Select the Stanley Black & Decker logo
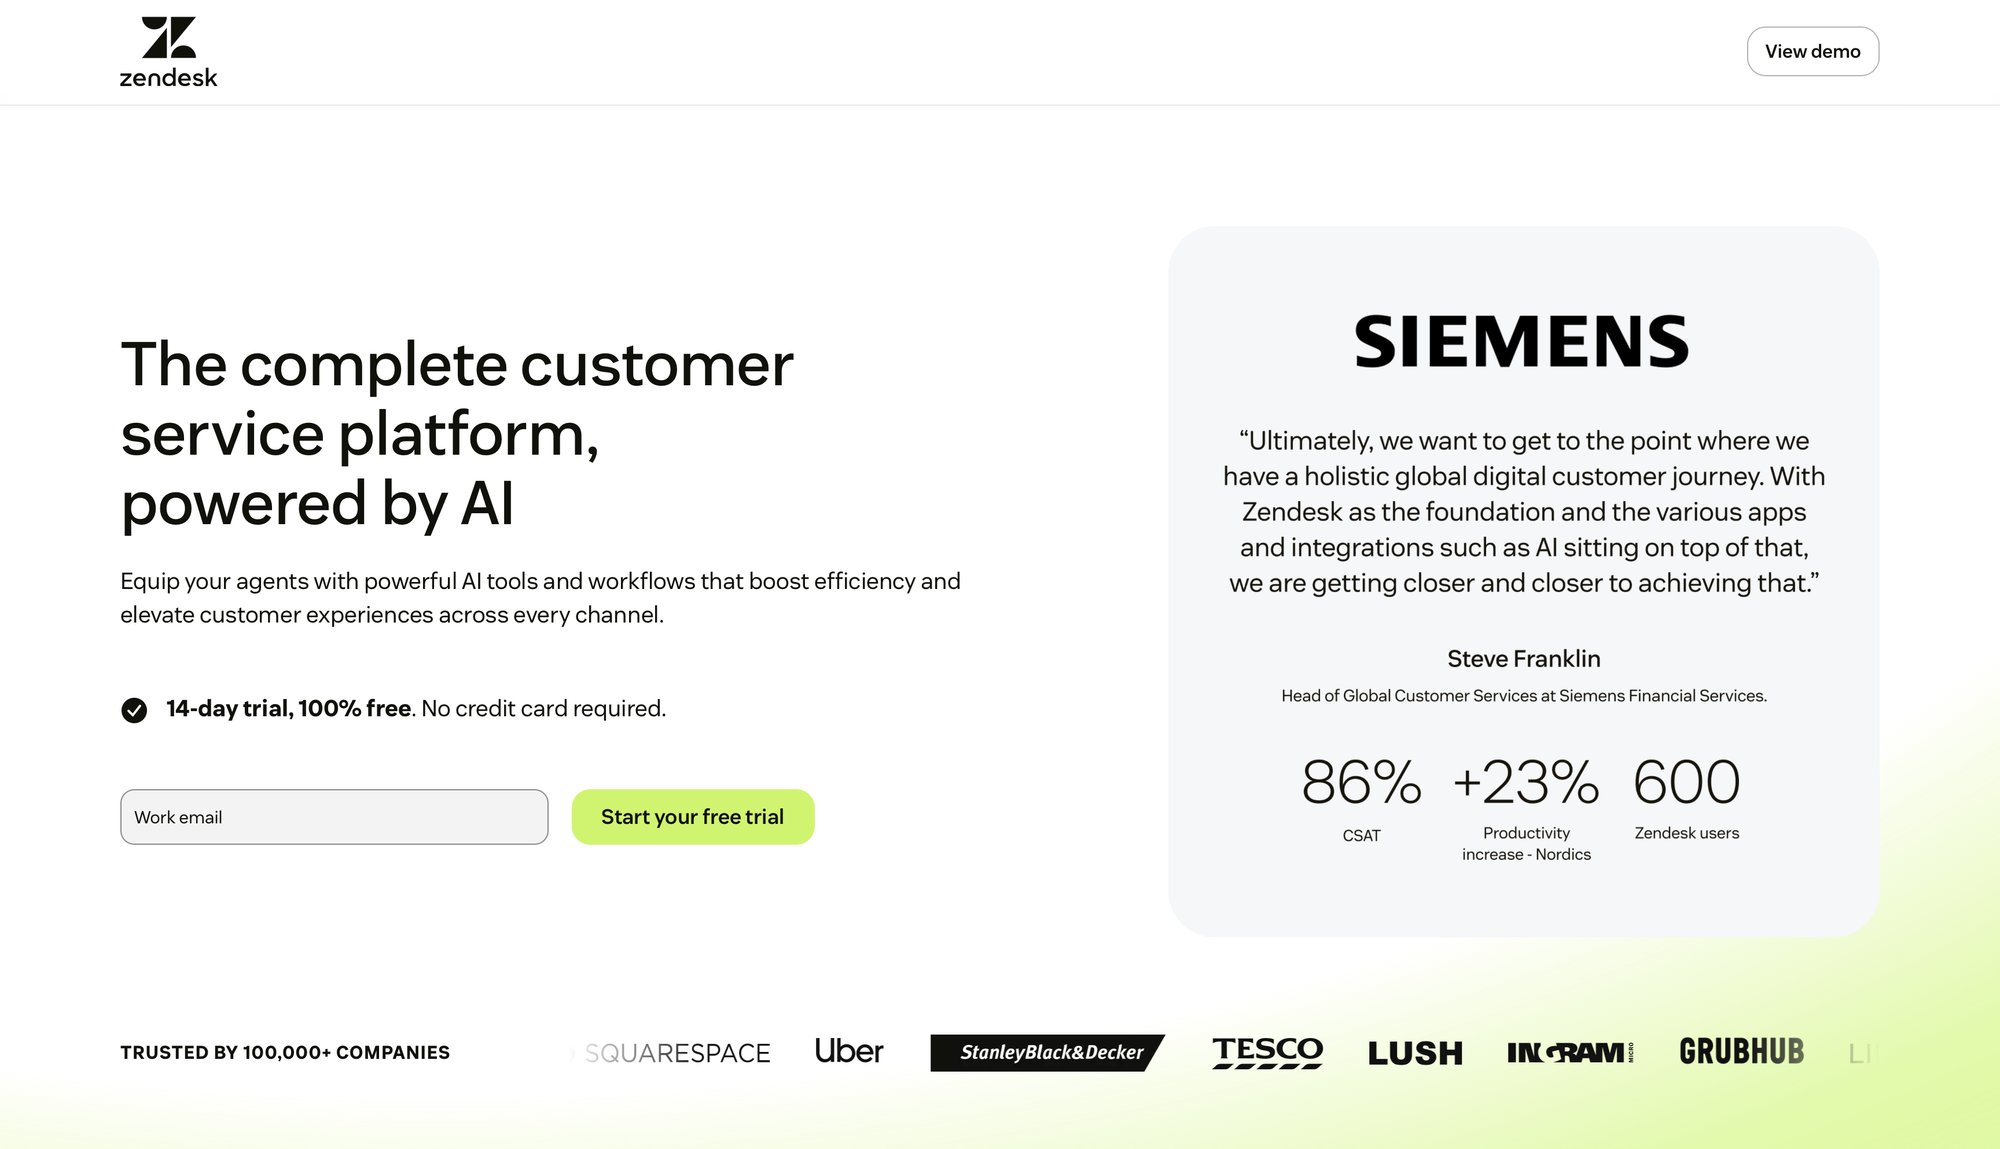2000x1149 pixels. 1045,1053
